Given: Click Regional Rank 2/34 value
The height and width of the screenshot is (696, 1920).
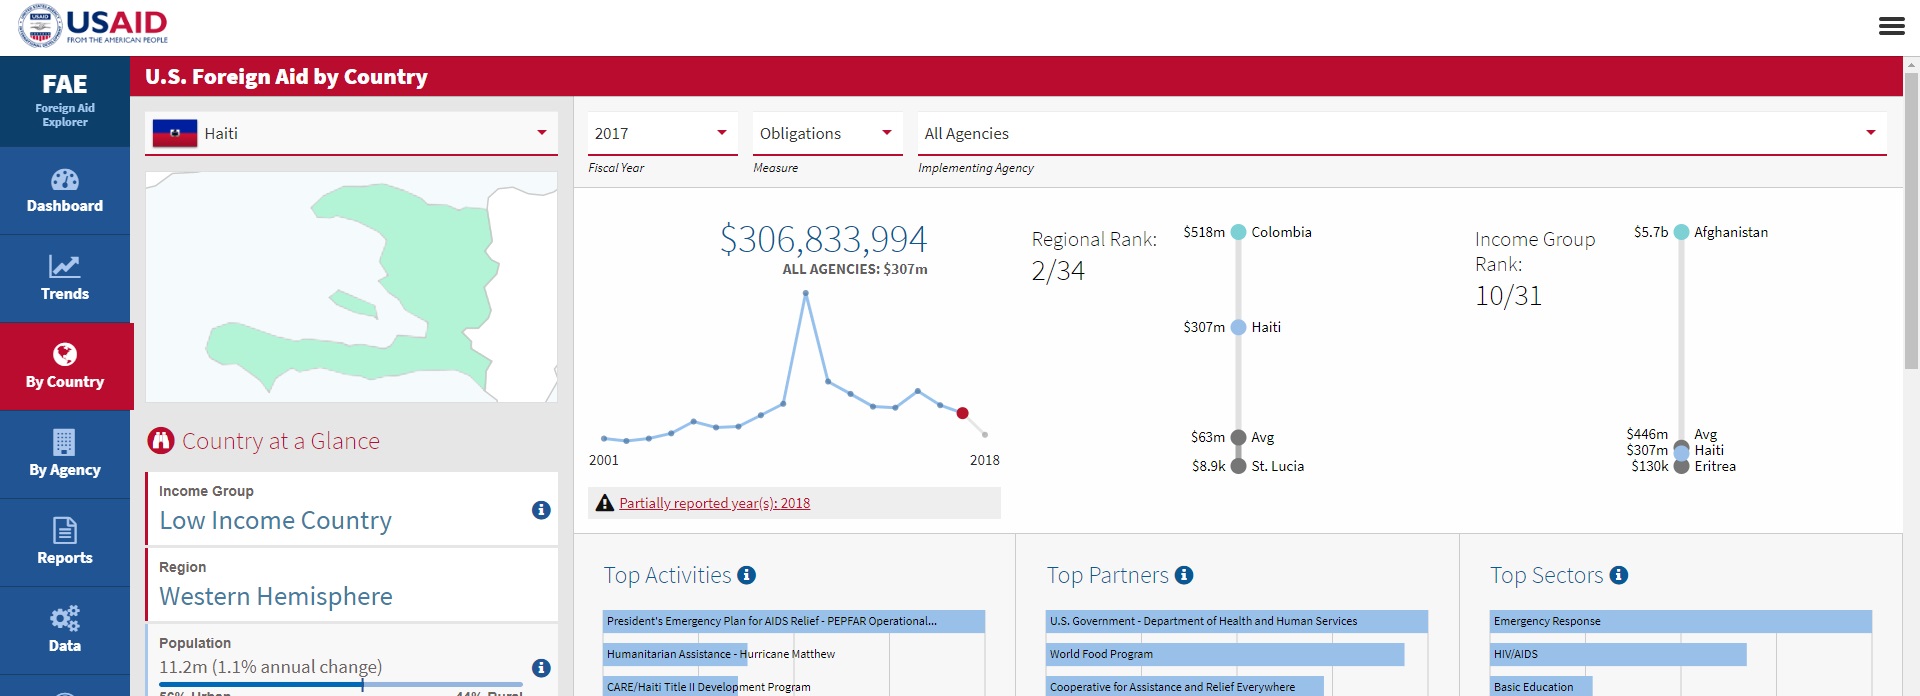Looking at the screenshot, I should pos(1058,271).
